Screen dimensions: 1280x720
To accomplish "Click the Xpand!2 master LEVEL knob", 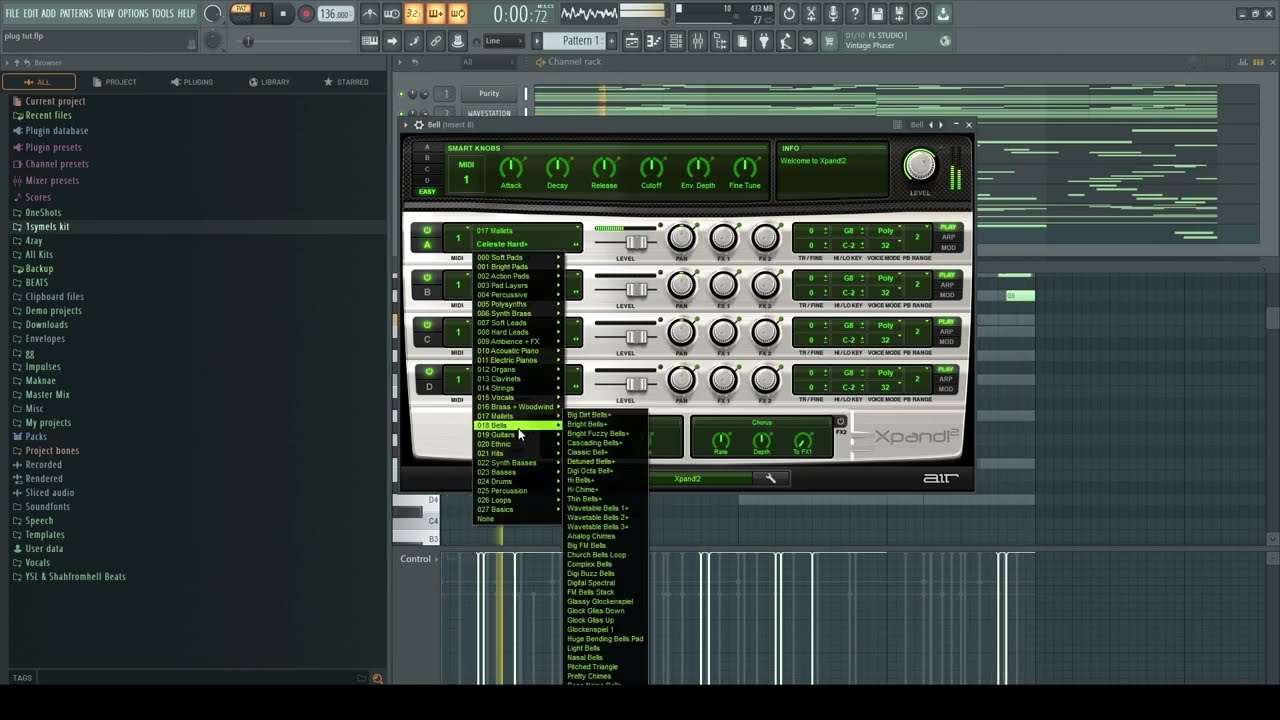I will (920, 165).
